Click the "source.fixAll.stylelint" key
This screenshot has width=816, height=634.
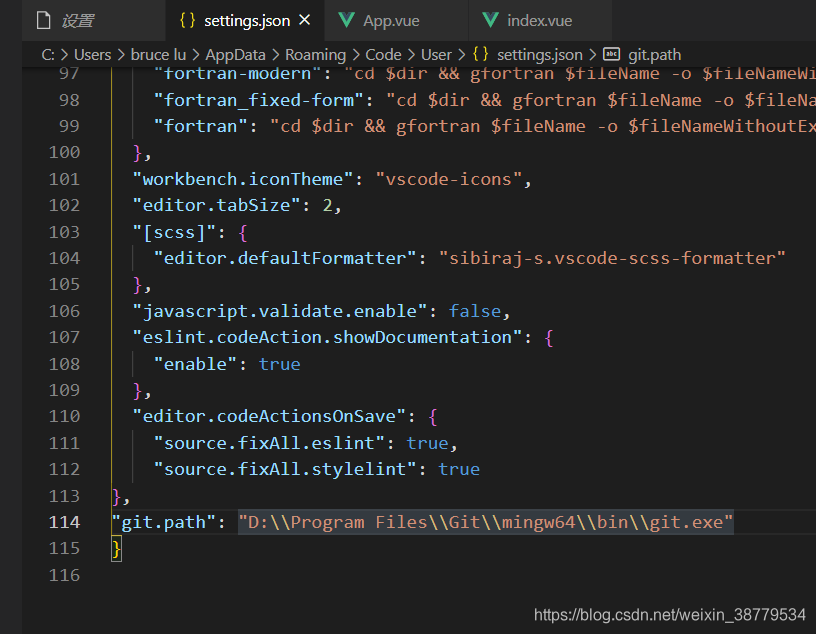(x=285, y=470)
